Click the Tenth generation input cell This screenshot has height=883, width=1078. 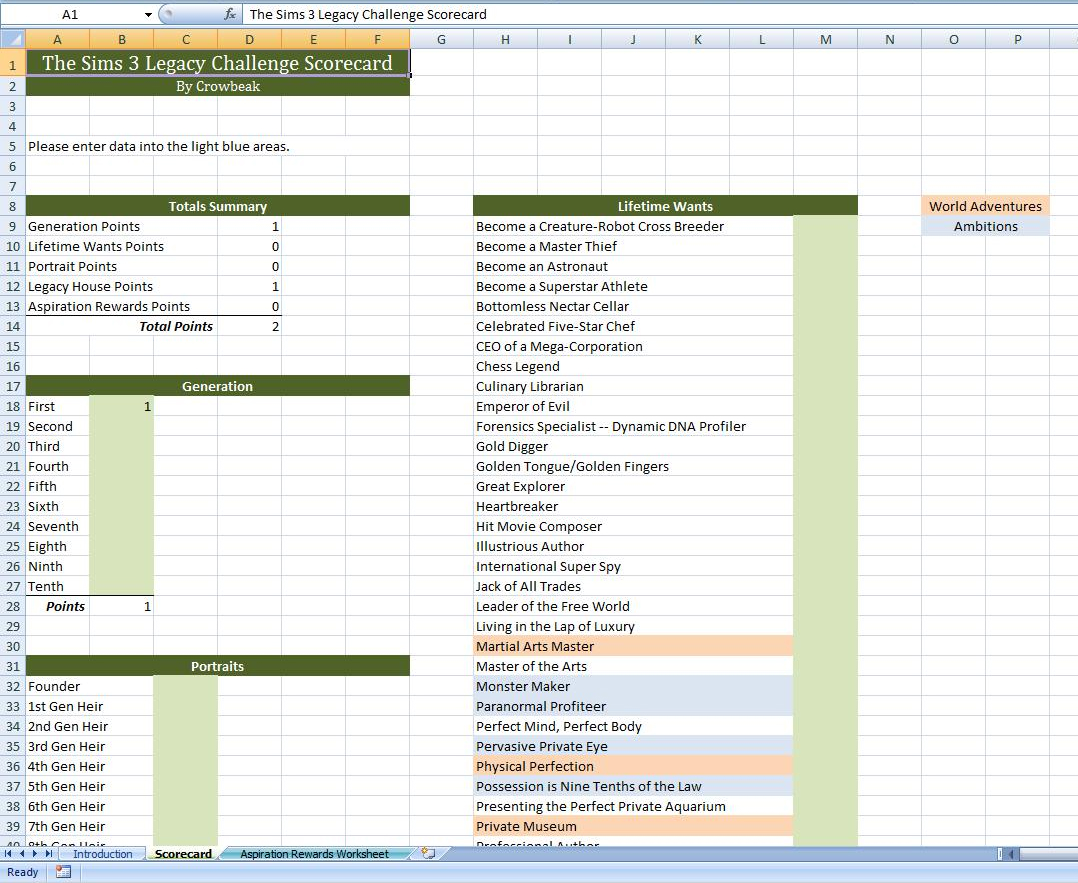point(122,587)
